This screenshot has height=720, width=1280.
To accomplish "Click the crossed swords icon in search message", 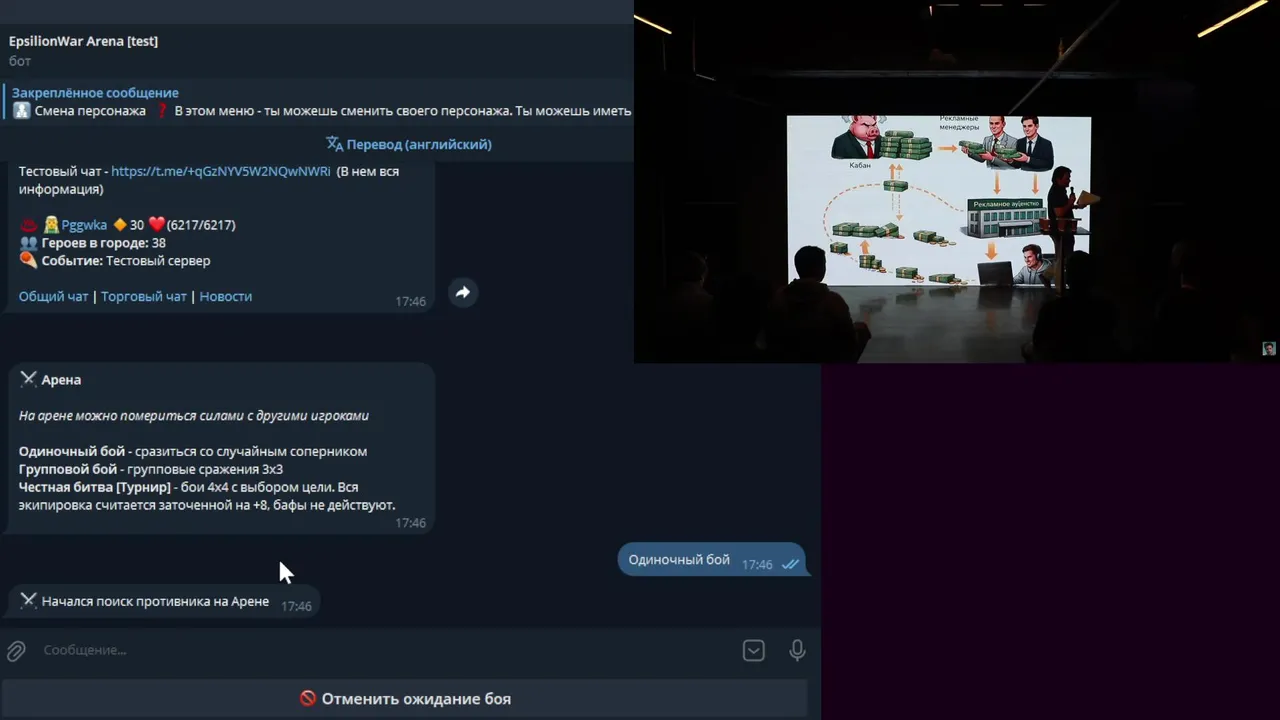I will click(x=28, y=601).
